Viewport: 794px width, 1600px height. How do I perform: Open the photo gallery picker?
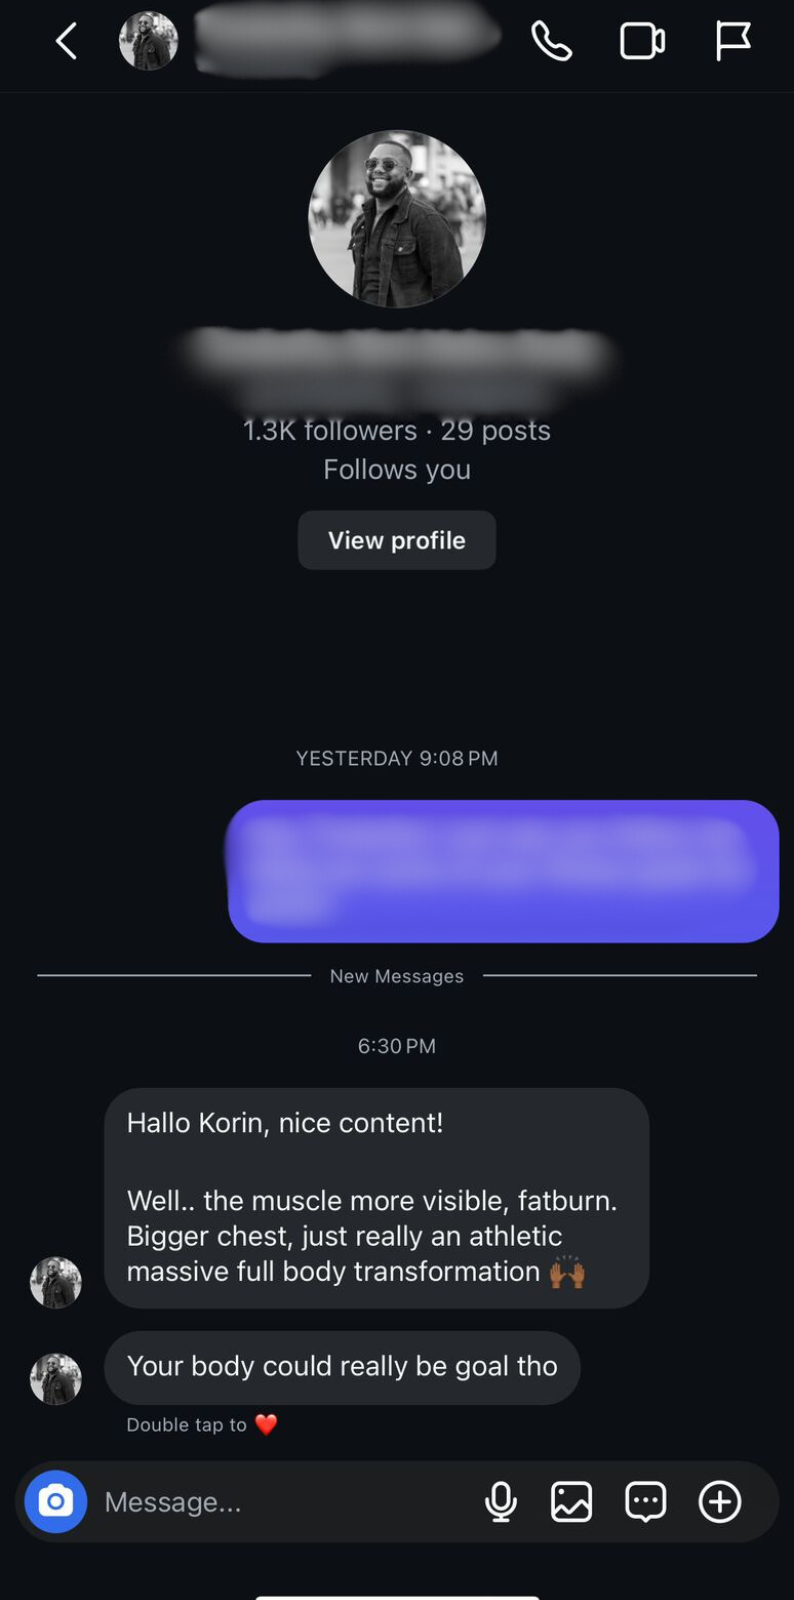(572, 1502)
